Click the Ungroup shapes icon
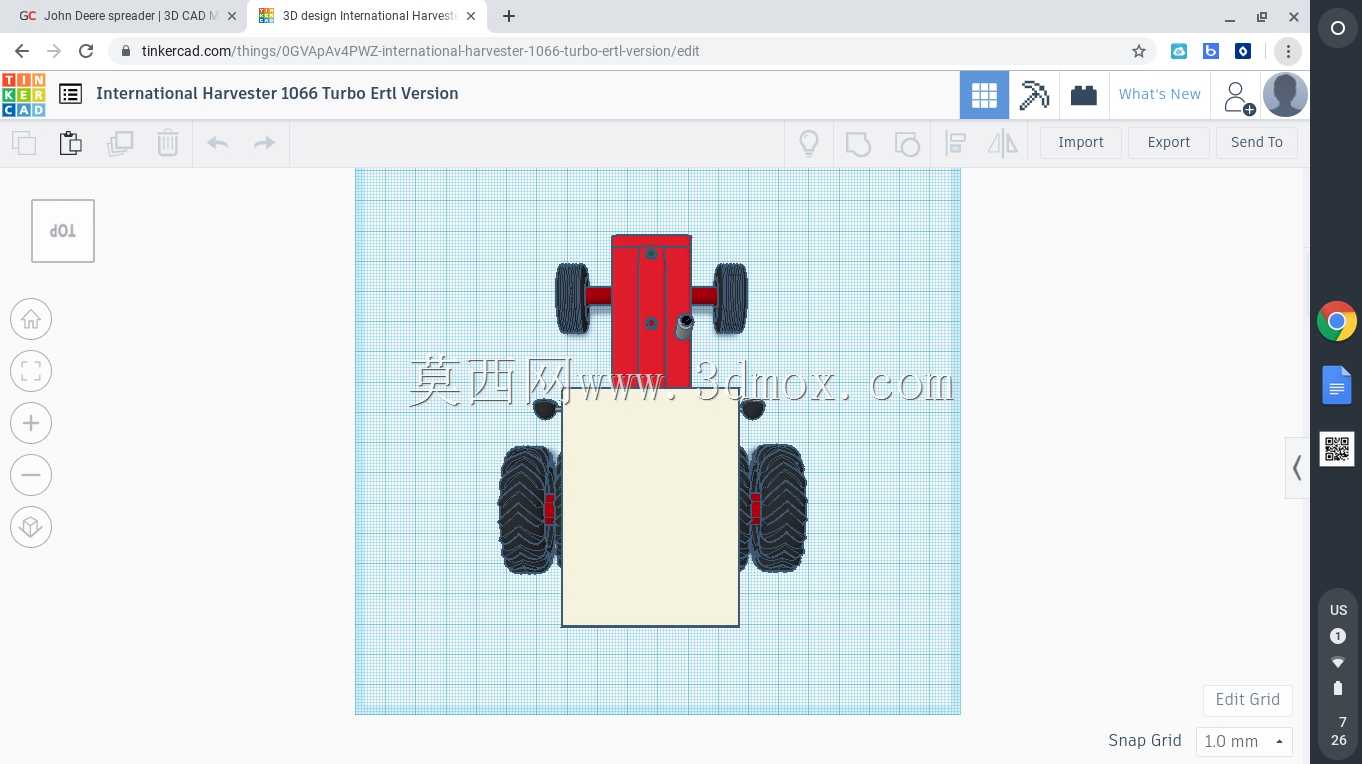The width and height of the screenshot is (1362, 764). (907, 144)
